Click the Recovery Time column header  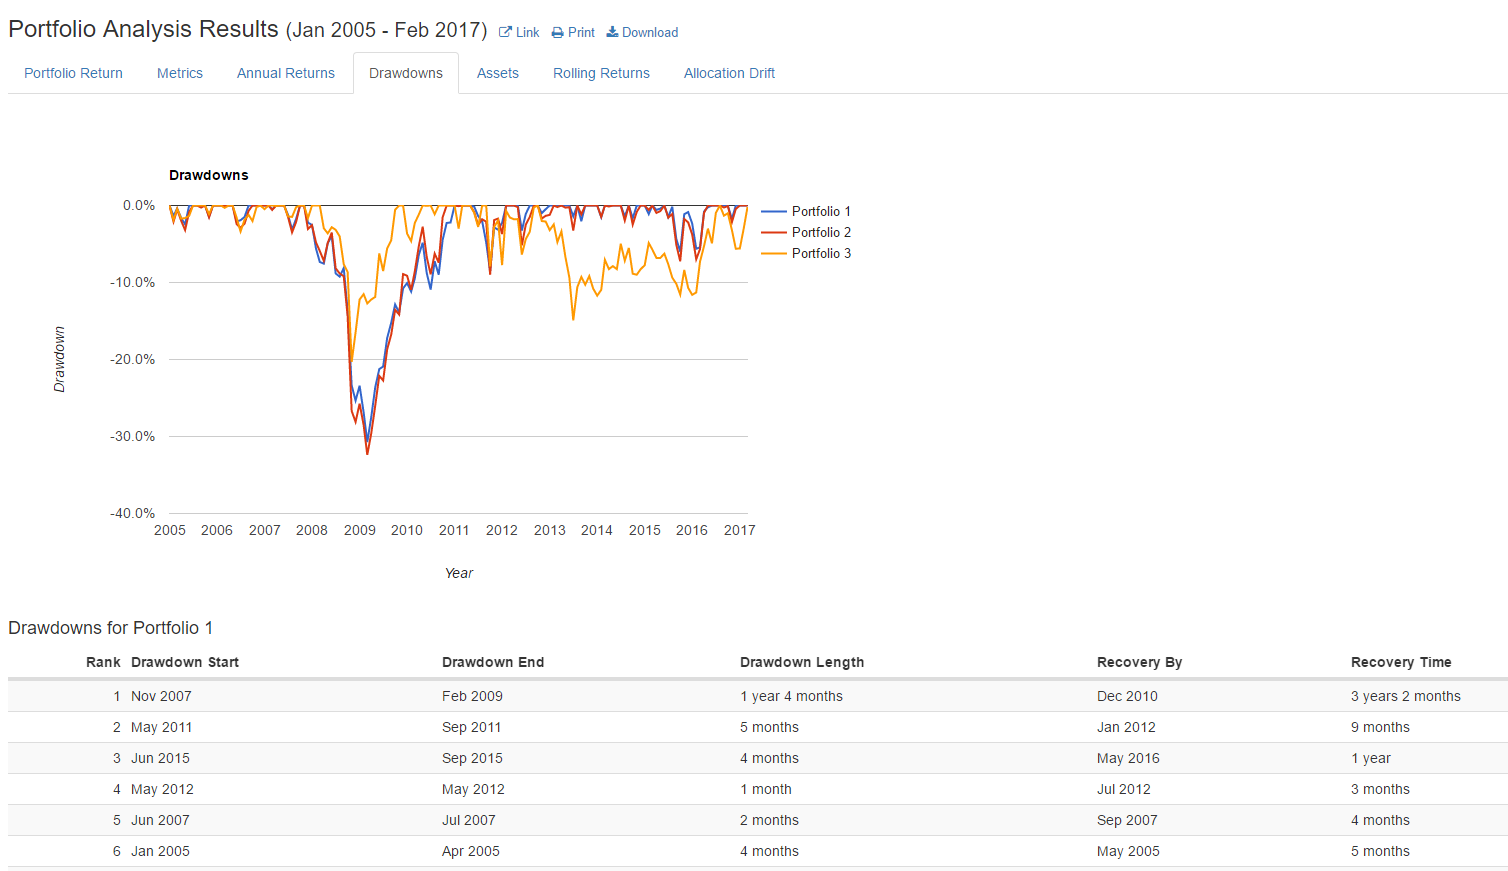pyautogui.click(x=1401, y=662)
